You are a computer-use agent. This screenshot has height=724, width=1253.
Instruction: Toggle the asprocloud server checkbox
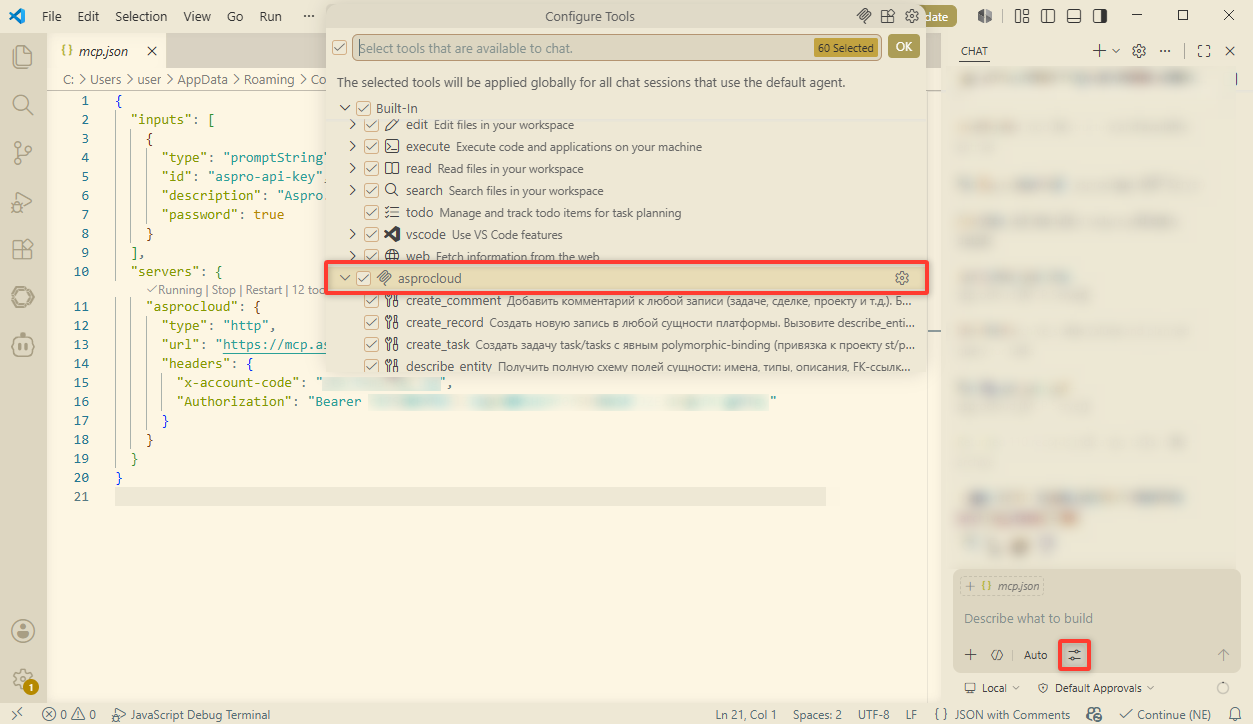coord(364,278)
